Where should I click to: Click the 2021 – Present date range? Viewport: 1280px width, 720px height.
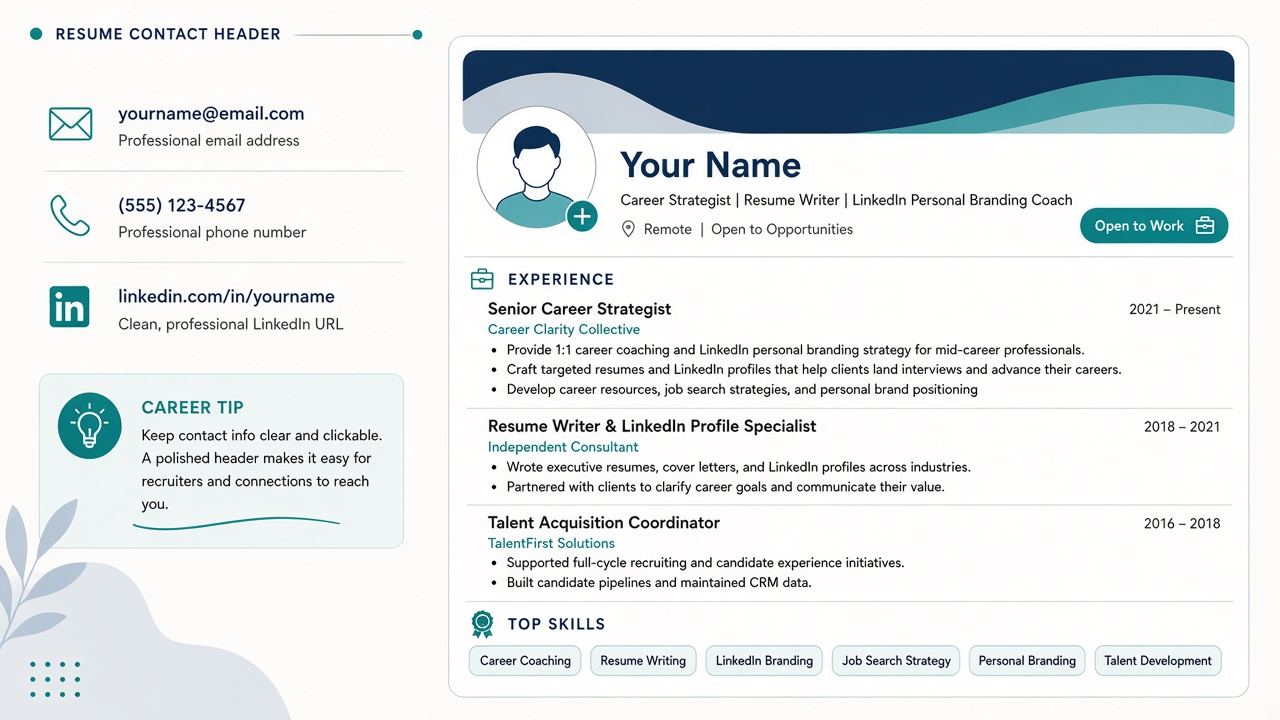1175,310
